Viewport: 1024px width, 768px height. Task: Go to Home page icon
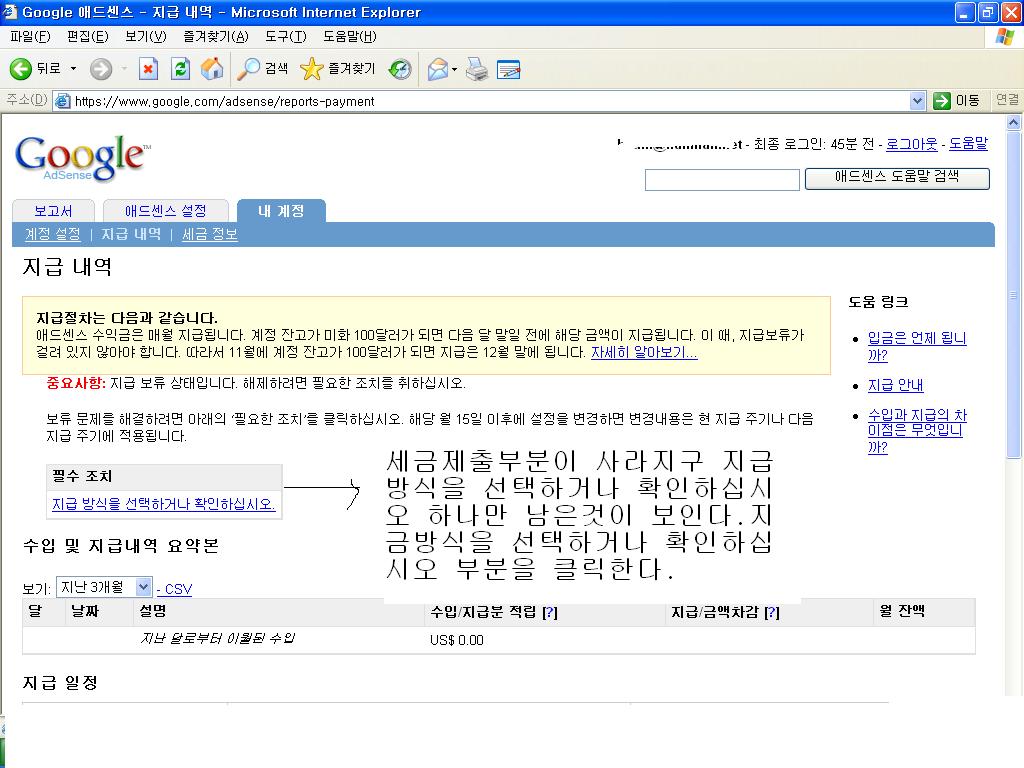(212, 69)
